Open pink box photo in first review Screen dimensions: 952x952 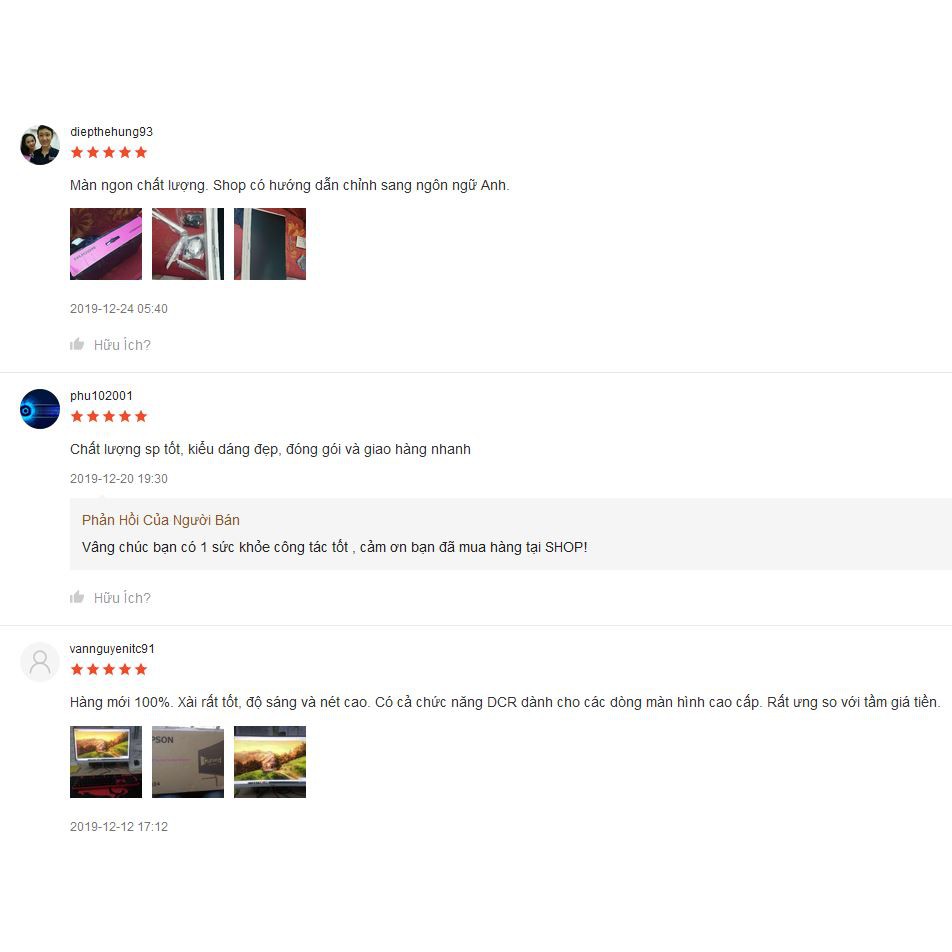click(x=106, y=244)
